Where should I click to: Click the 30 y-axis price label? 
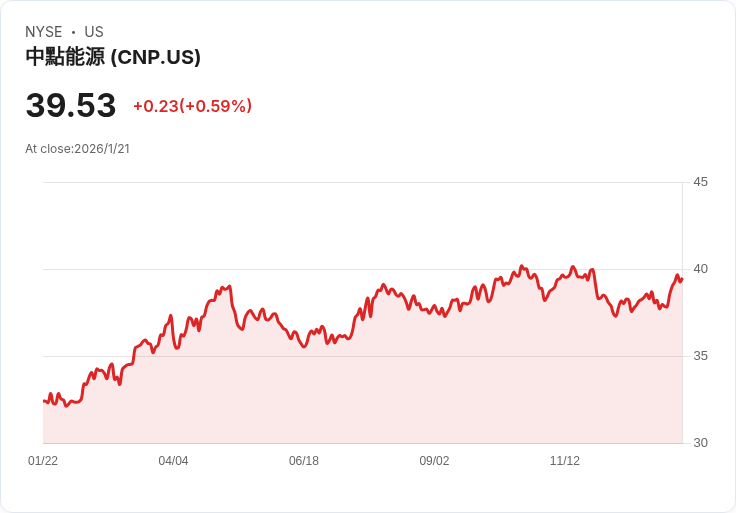[700, 443]
